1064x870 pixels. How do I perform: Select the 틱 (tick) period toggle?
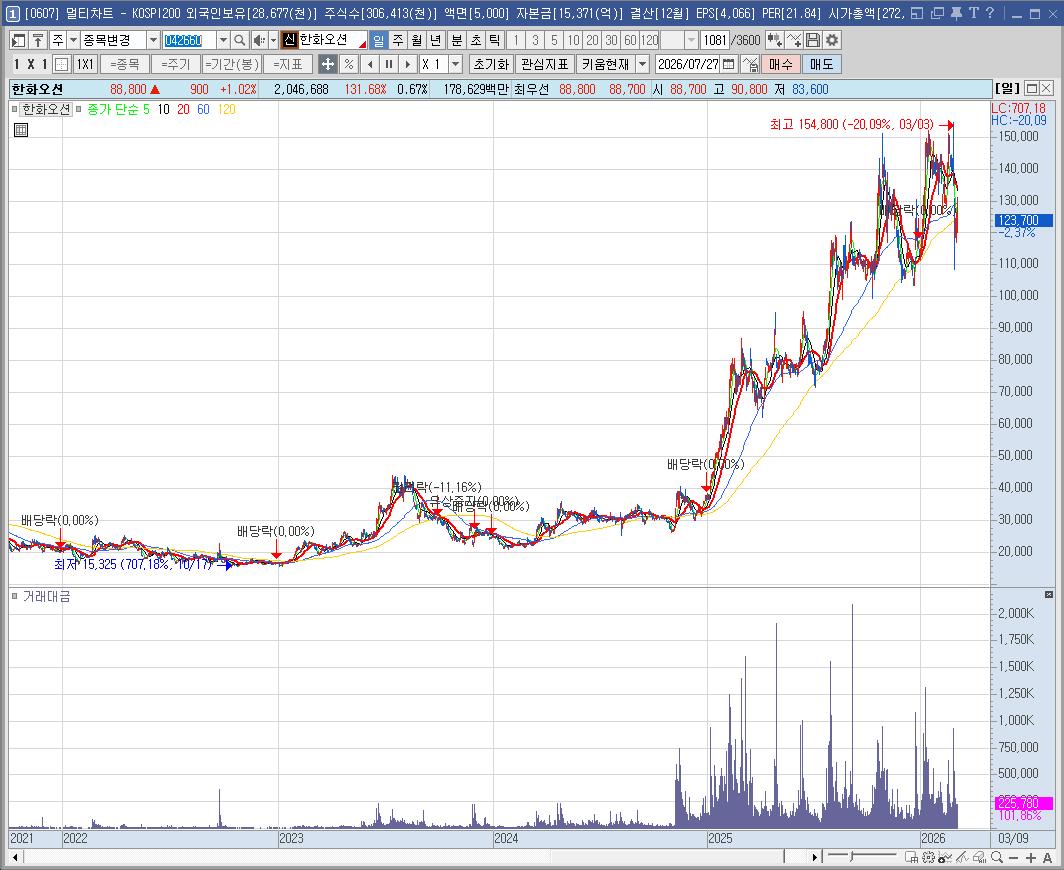495,41
